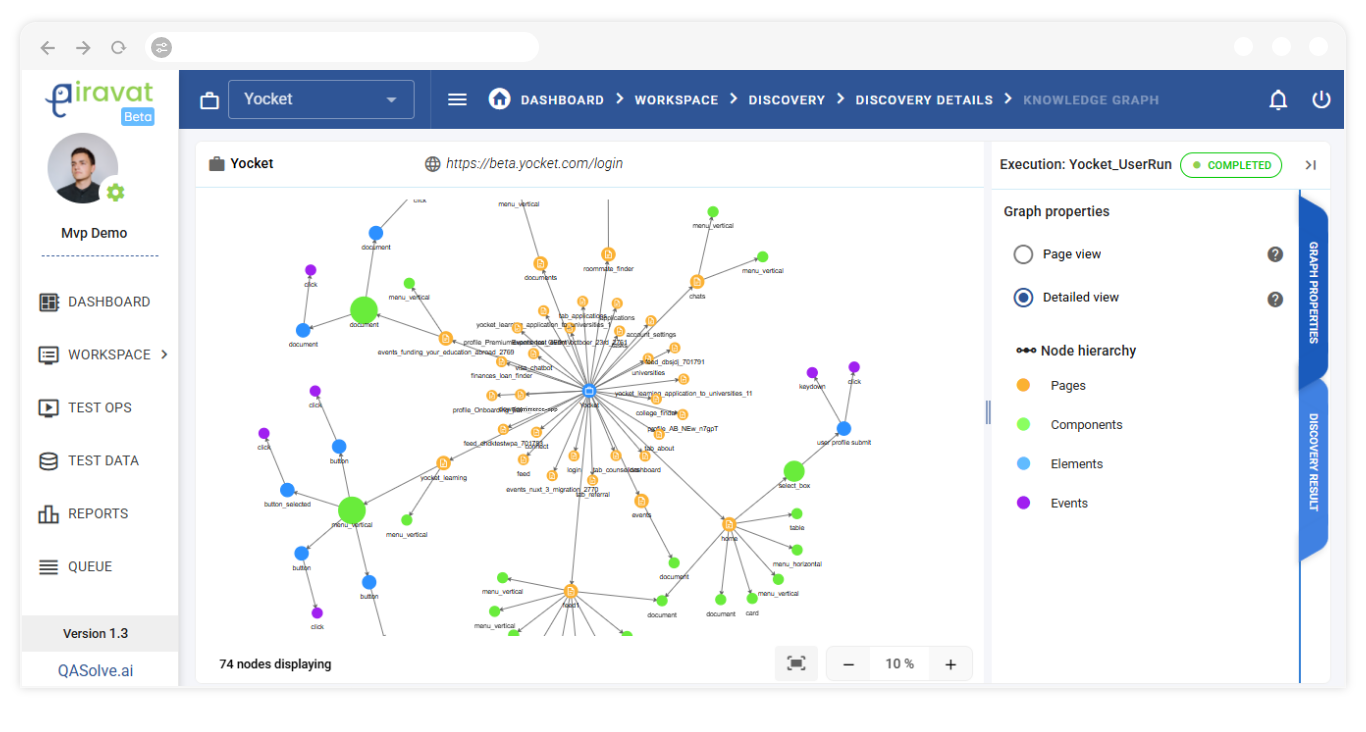Click the orange Pages legend swatch
This screenshot has width=1366, height=732.
(1023, 385)
